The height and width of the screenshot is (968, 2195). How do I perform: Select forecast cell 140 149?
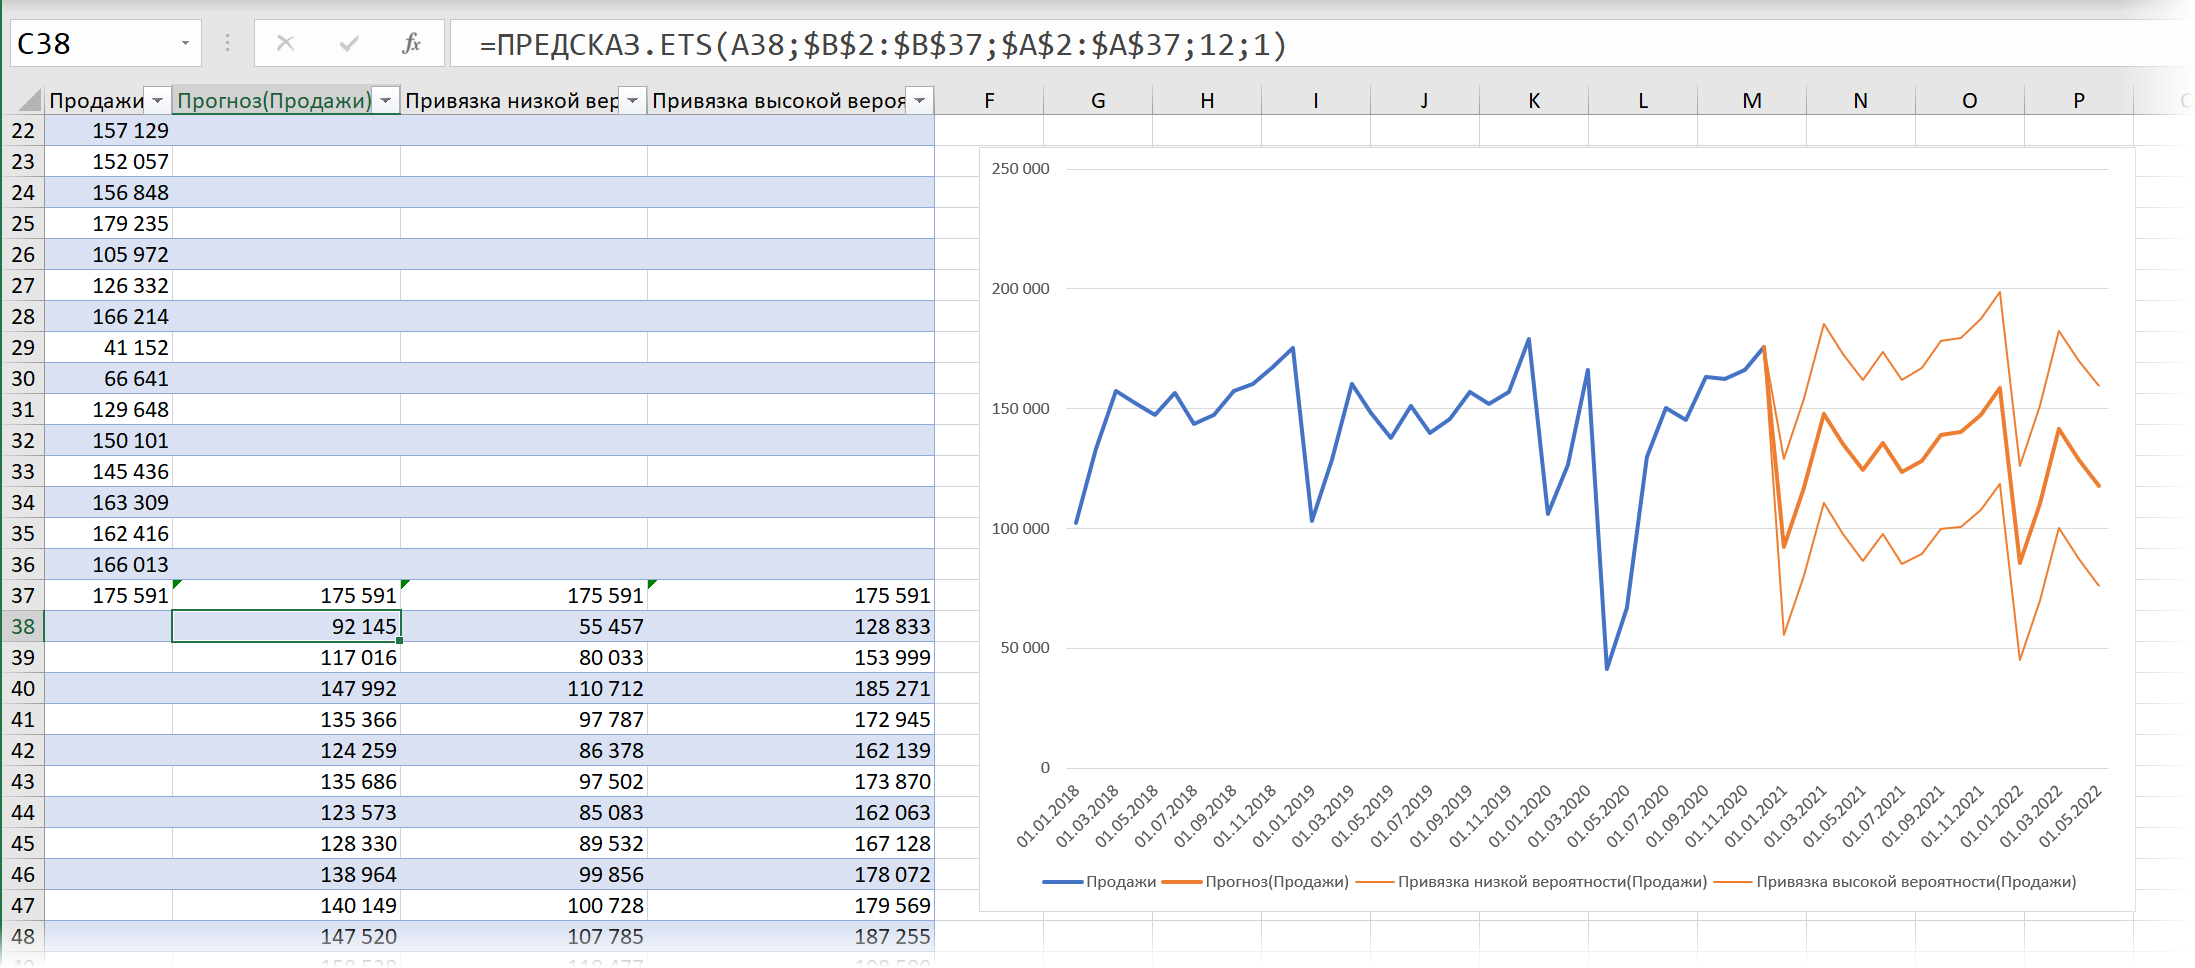[x=286, y=905]
